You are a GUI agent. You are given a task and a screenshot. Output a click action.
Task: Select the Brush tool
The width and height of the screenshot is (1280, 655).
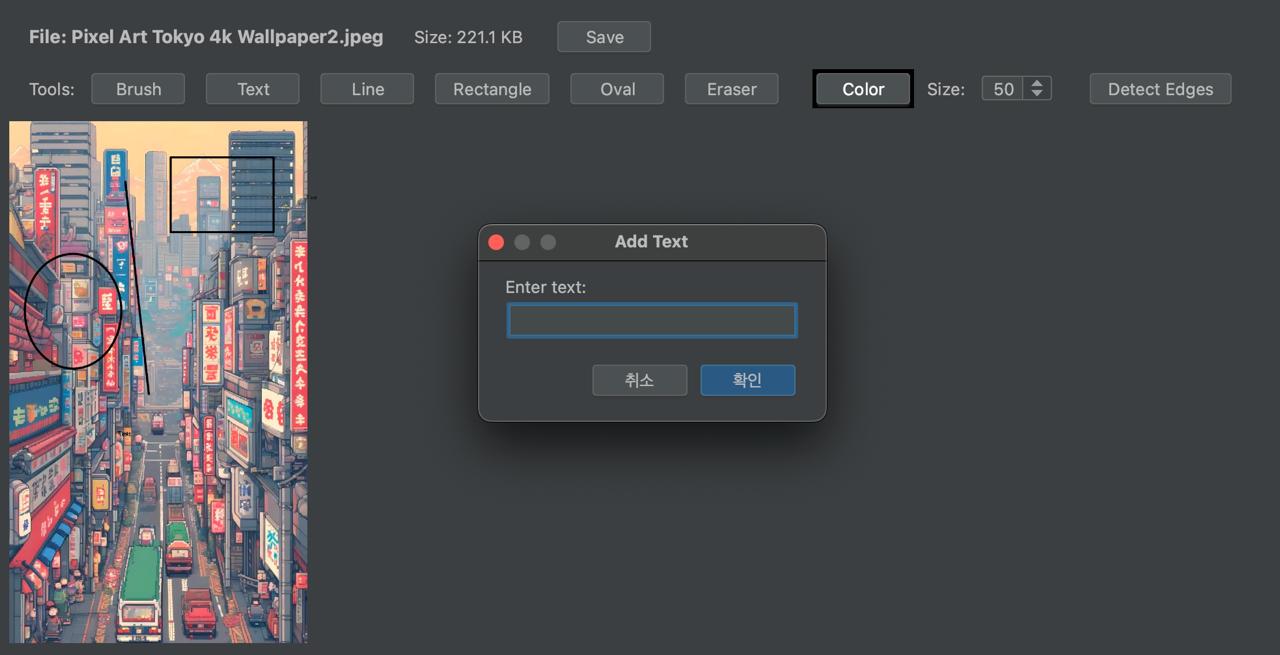(x=137, y=88)
